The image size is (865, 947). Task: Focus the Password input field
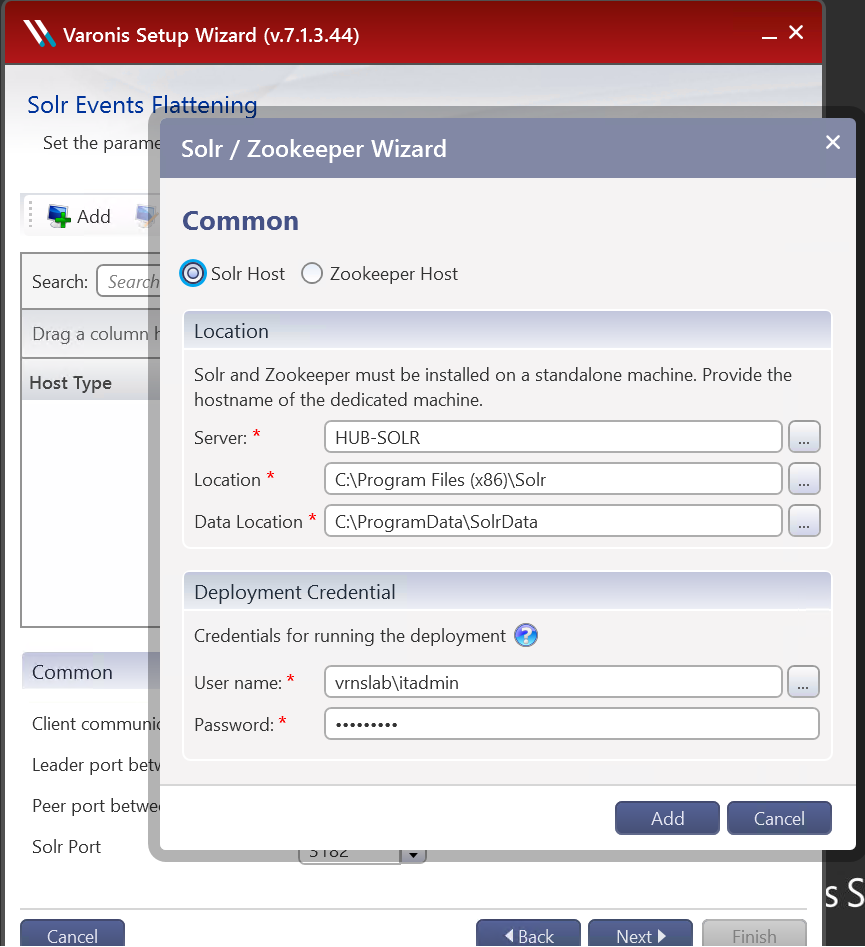click(571, 724)
